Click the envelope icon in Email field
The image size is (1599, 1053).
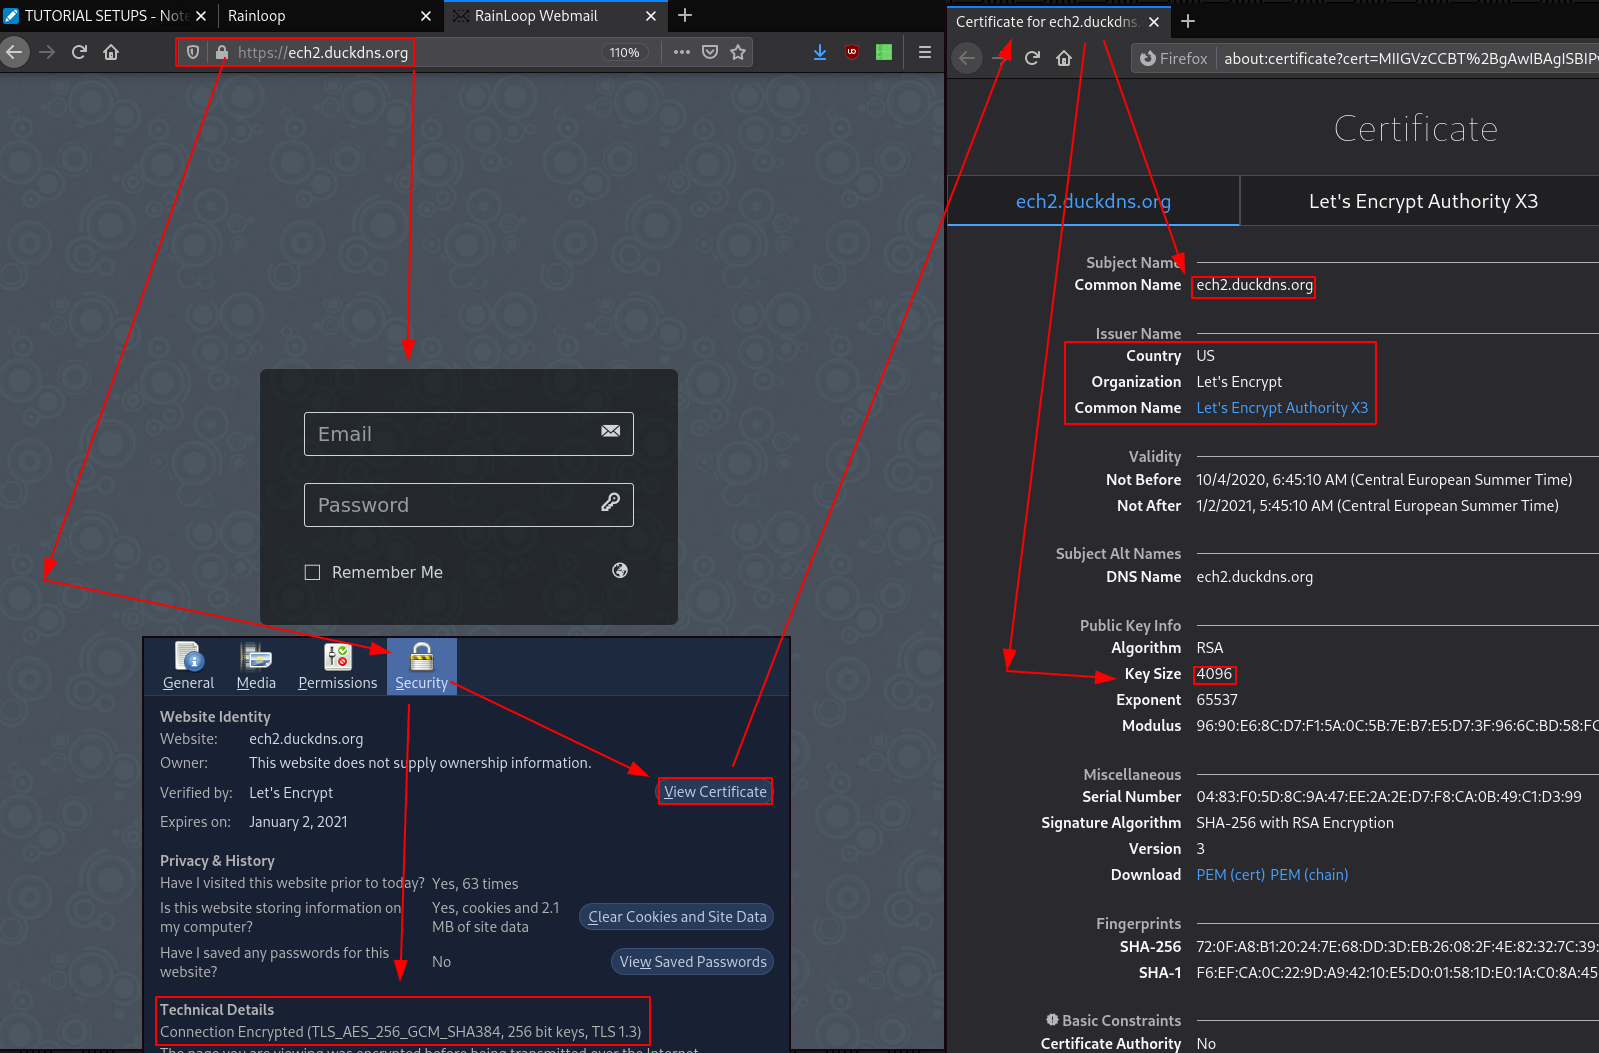(x=610, y=431)
